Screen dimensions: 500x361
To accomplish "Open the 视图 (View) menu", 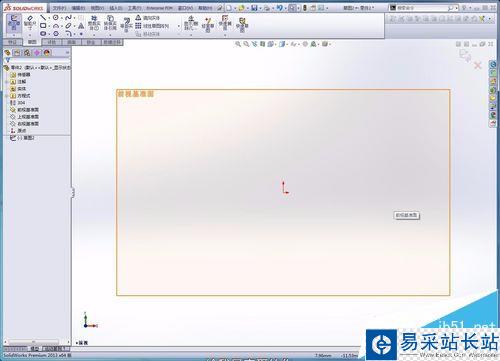I will 97,7.
